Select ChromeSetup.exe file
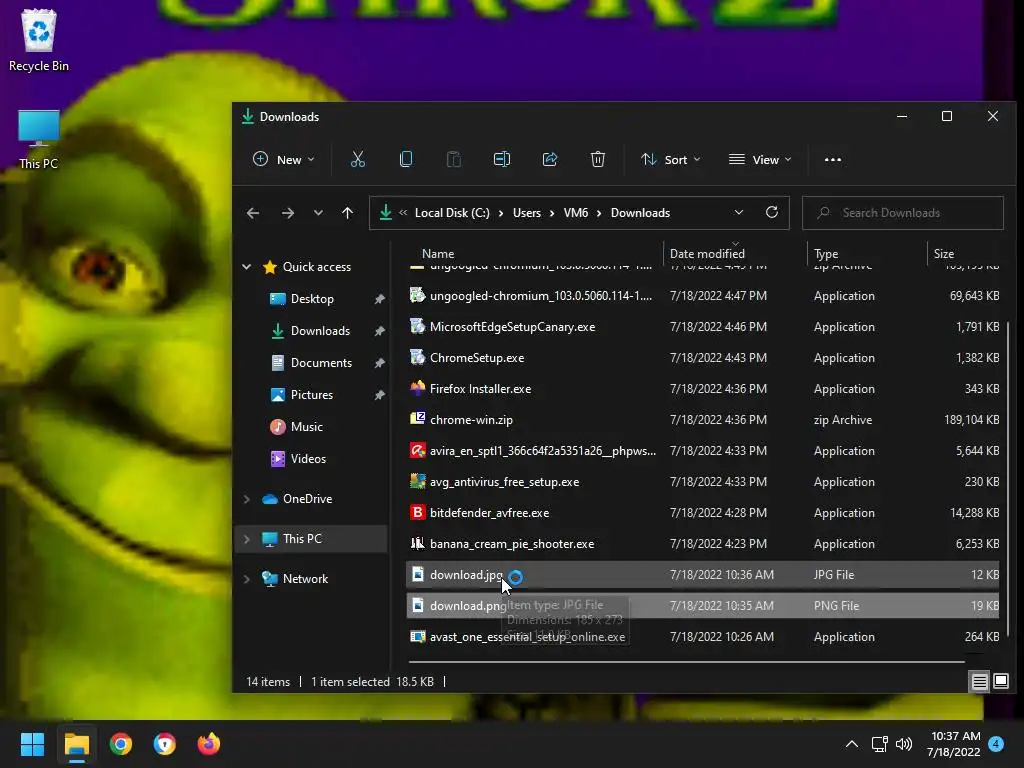Image resolution: width=1024 pixels, height=768 pixels. click(x=704, y=358)
